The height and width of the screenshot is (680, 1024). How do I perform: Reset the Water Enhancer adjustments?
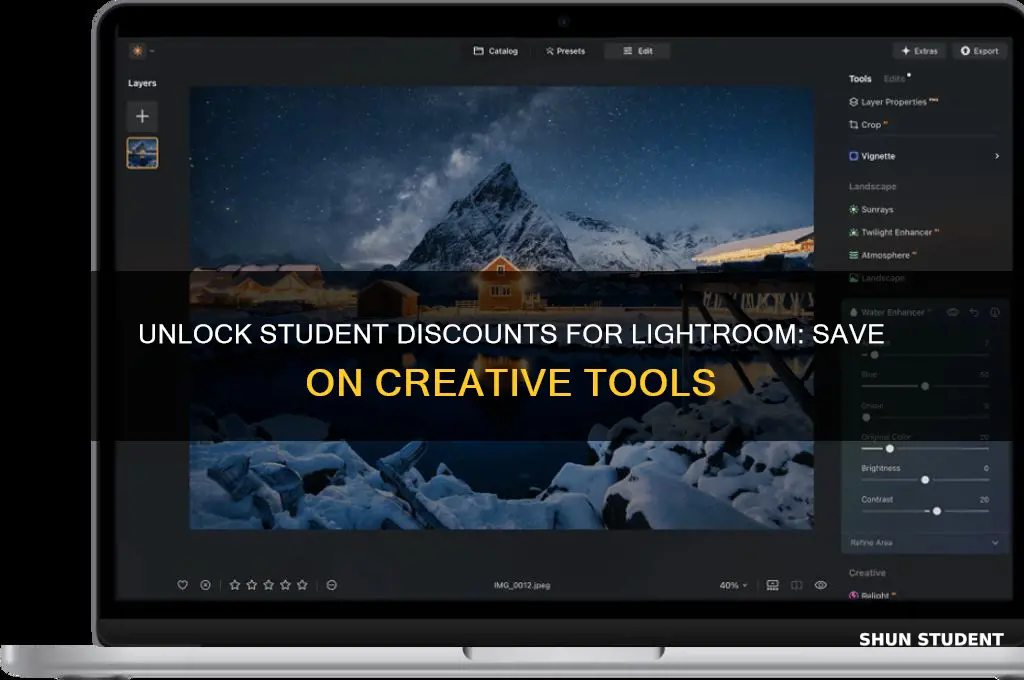[x=974, y=312]
